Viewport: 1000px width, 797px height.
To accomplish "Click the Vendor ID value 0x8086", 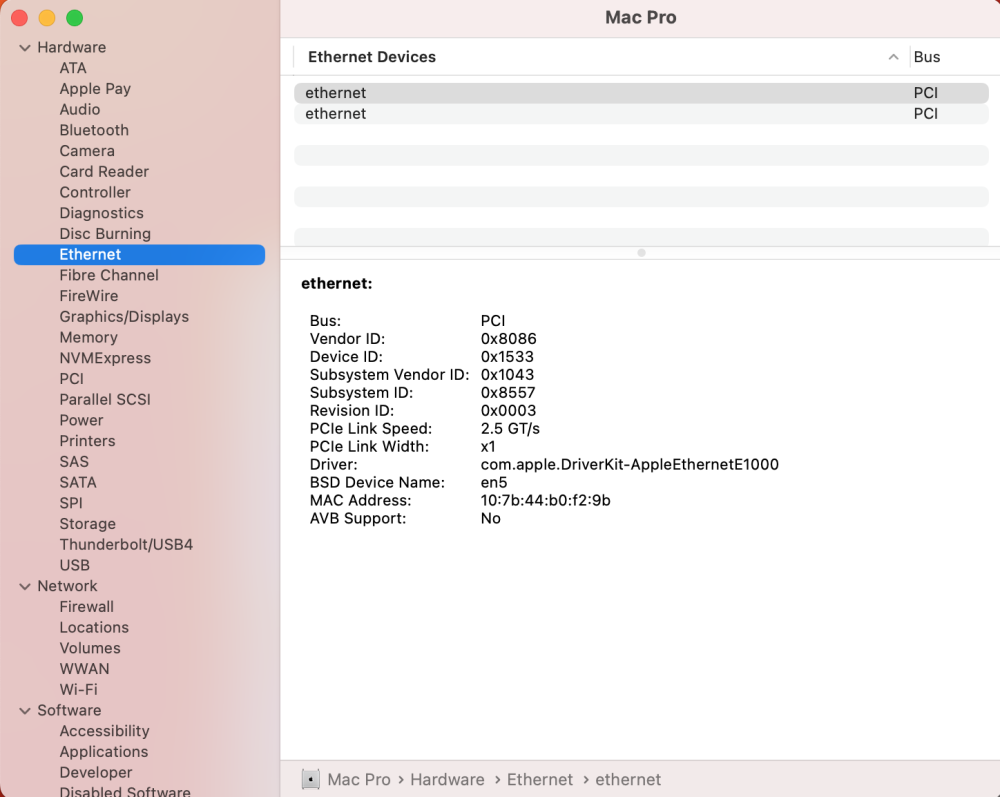I will (508, 339).
